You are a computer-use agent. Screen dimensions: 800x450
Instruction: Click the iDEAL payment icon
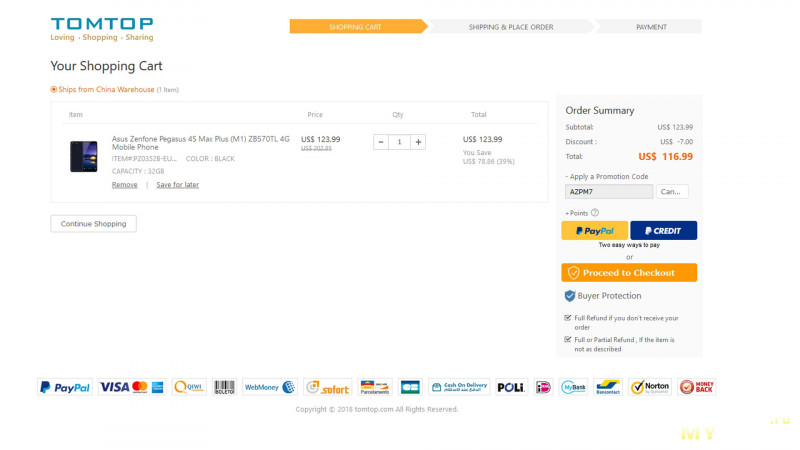(x=543, y=387)
